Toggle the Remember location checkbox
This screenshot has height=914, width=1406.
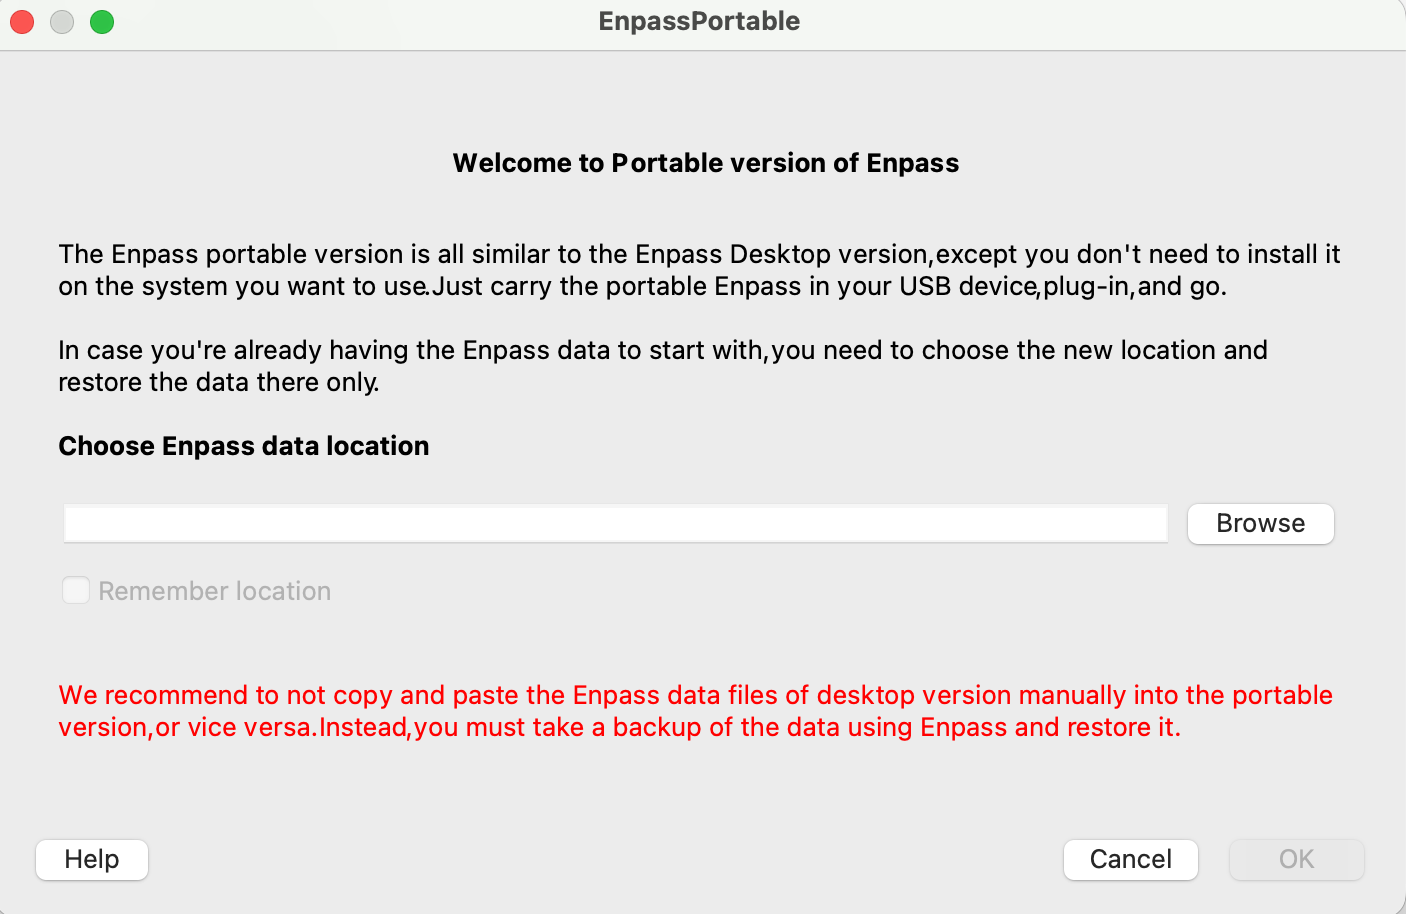(76, 591)
